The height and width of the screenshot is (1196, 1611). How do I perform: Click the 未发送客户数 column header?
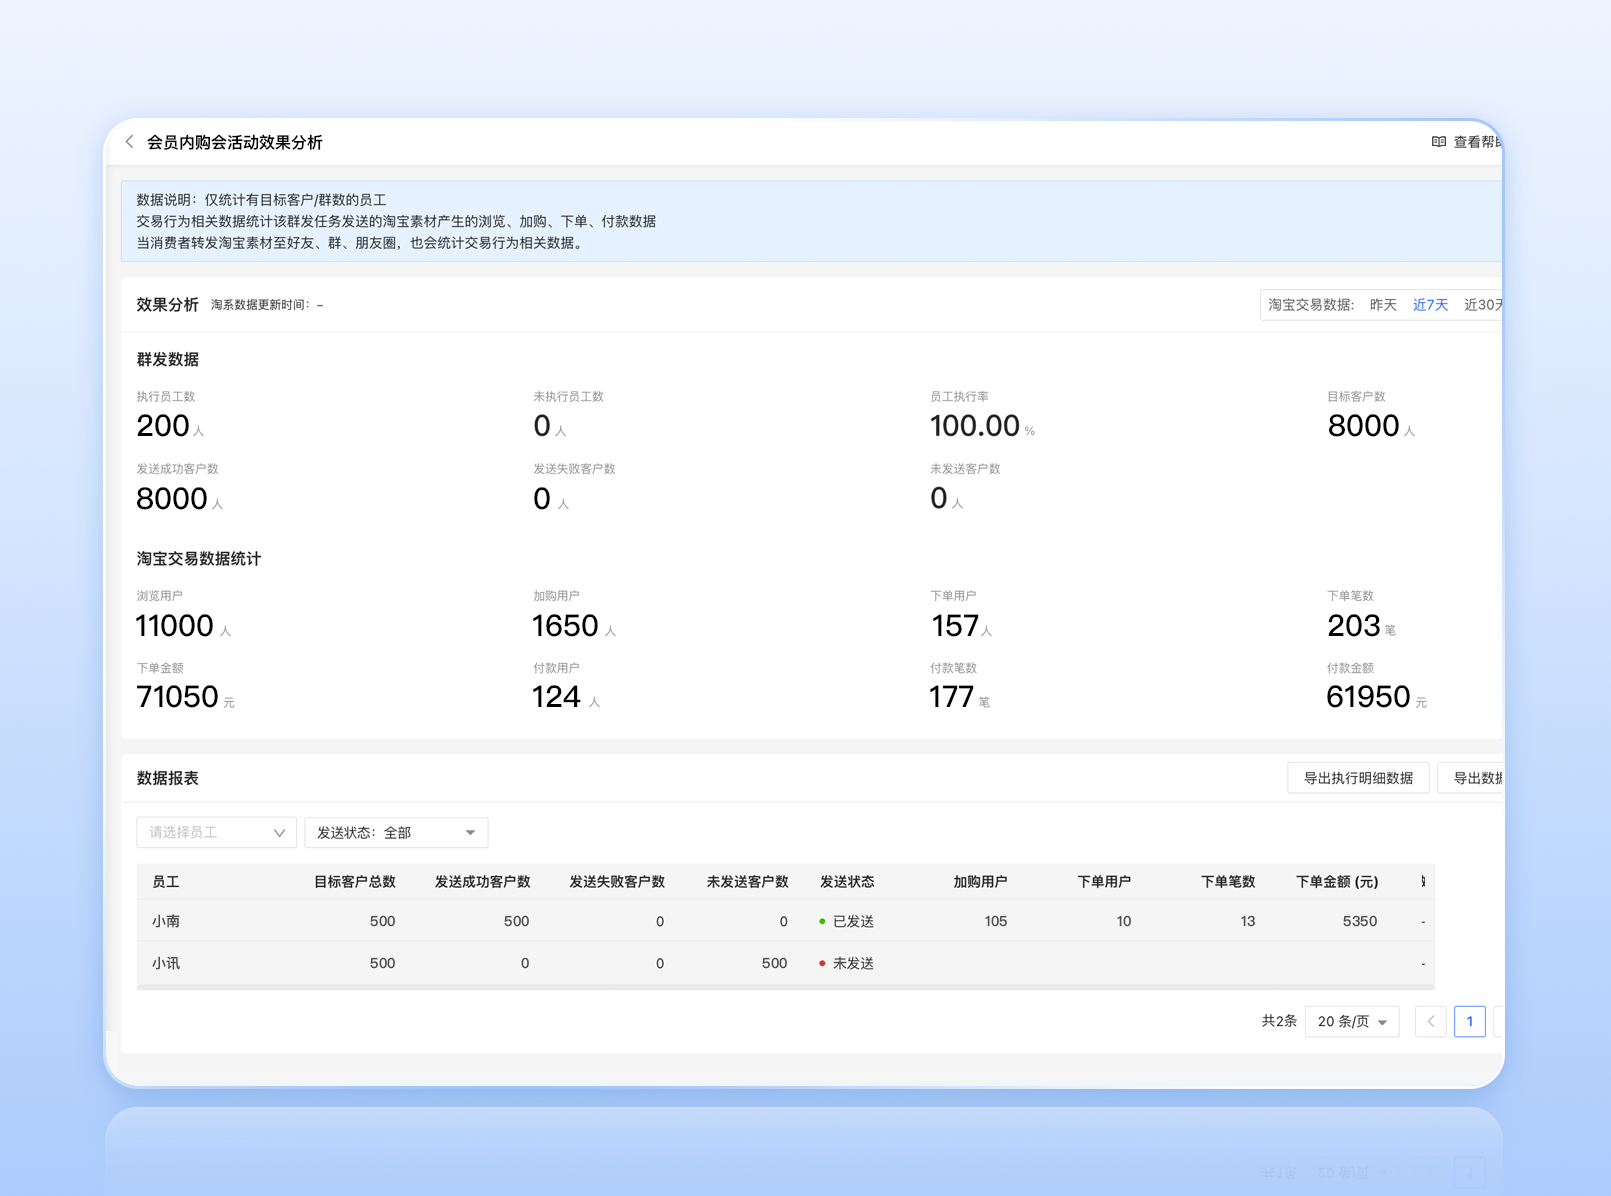[747, 882]
